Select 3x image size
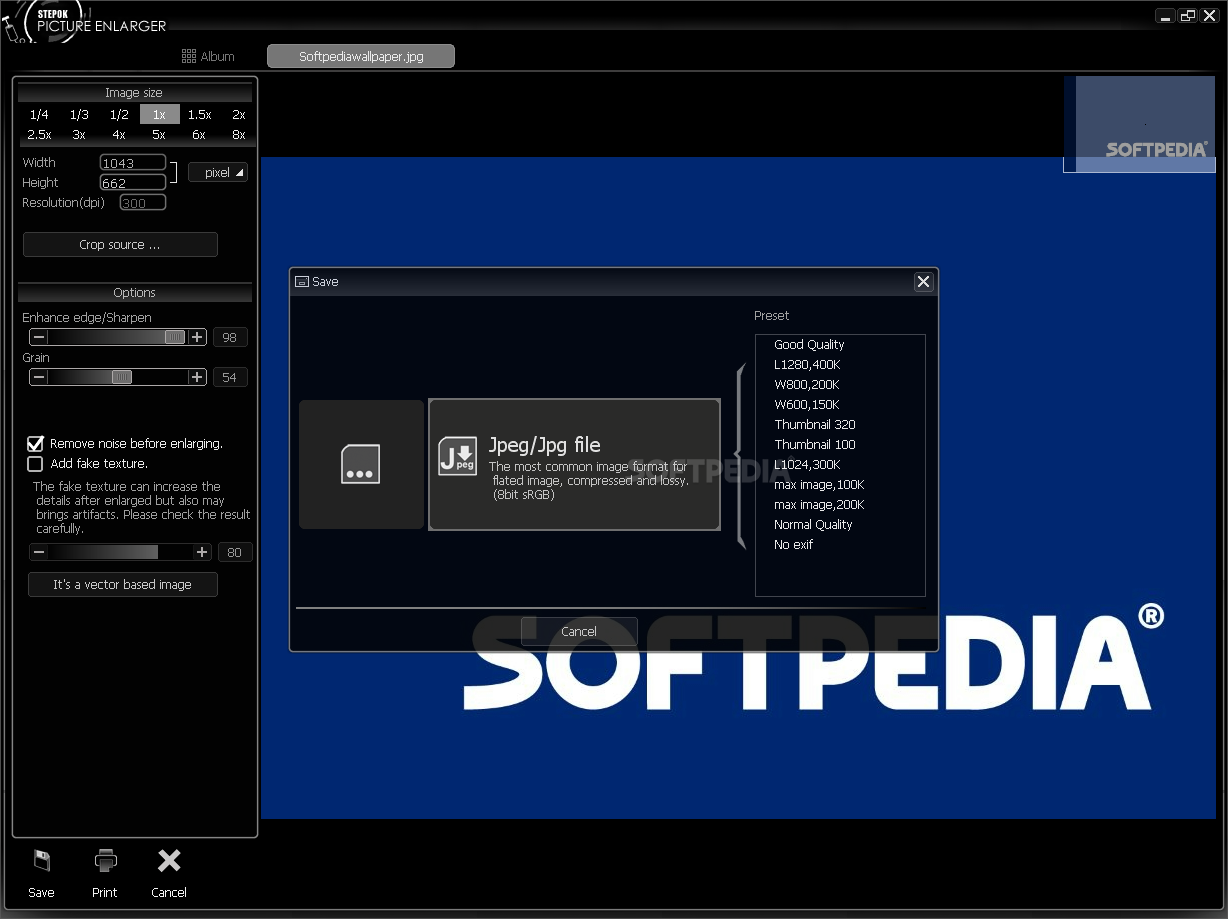 pyautogui.click(x=79, y=134)
